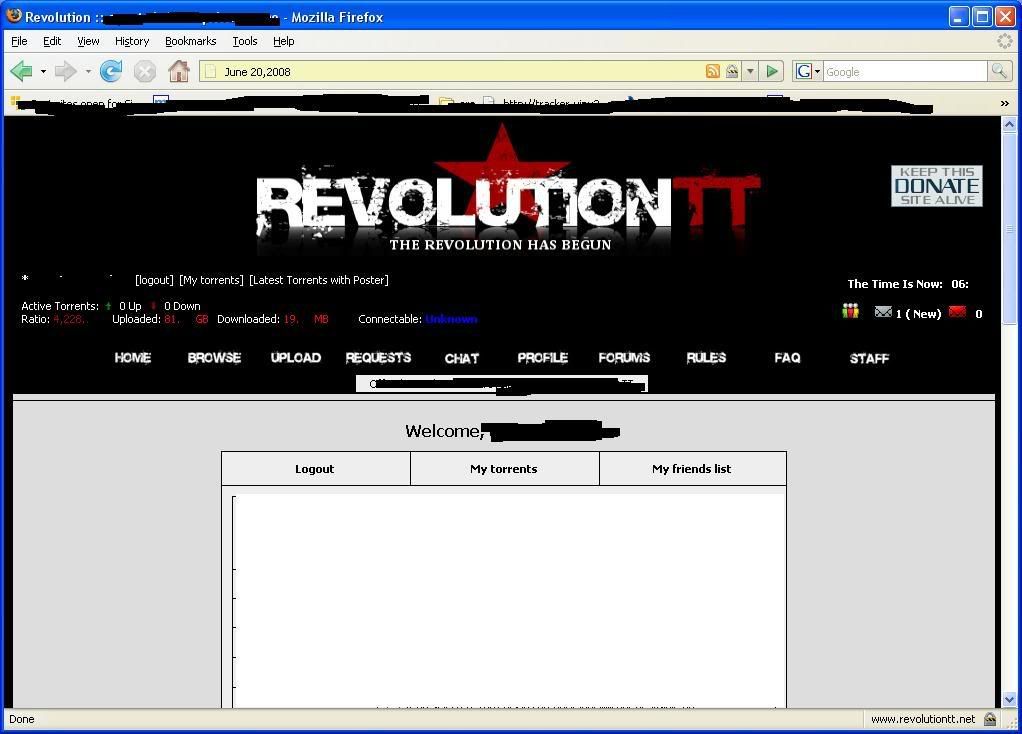This screenshot has width=1022, height=734.
Task: Click The Time Is Now clock text
Action: click(x=908, y=284)
